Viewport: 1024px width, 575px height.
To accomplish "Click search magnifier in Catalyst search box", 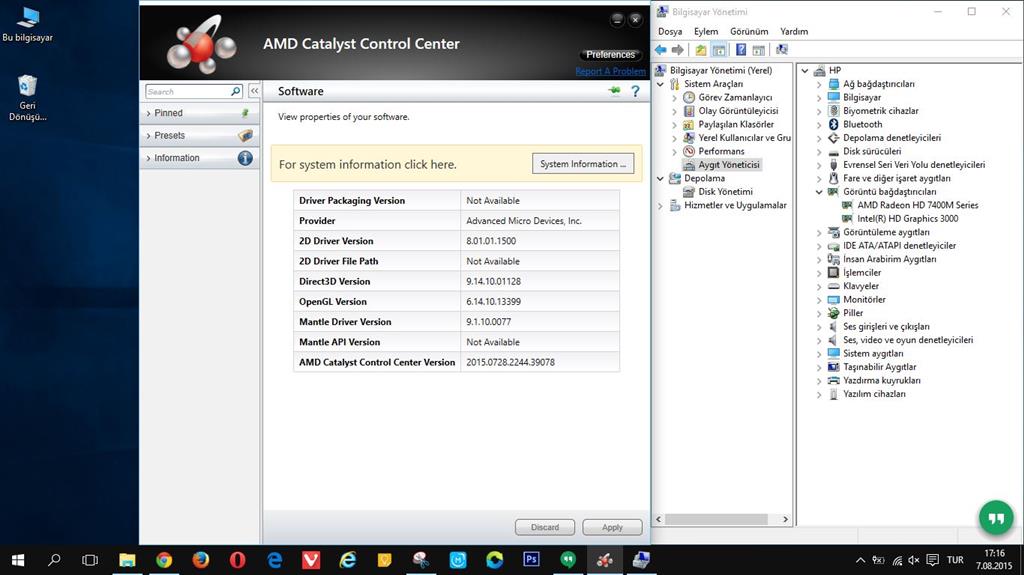I will [236, 91].
